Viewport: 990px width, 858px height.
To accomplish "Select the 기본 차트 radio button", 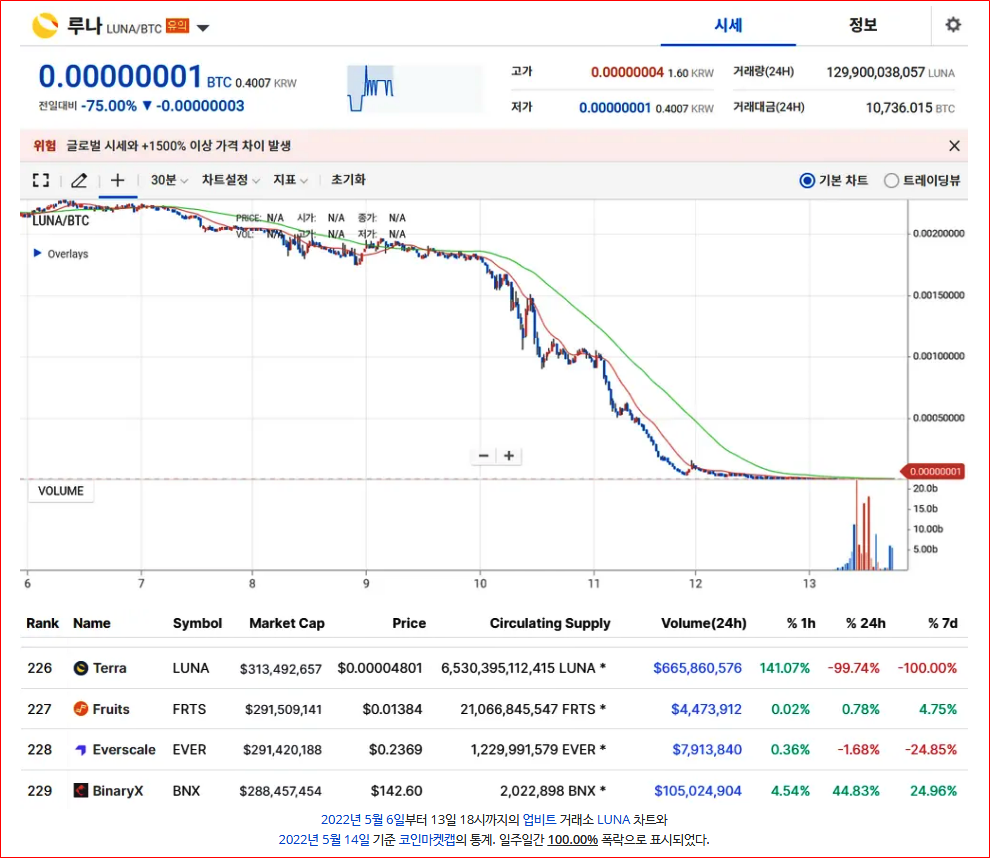I will point(807,181).
